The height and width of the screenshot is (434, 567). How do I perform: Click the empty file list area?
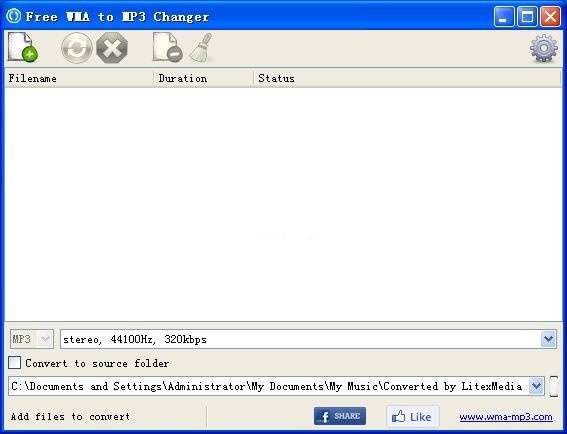(283, 204)
